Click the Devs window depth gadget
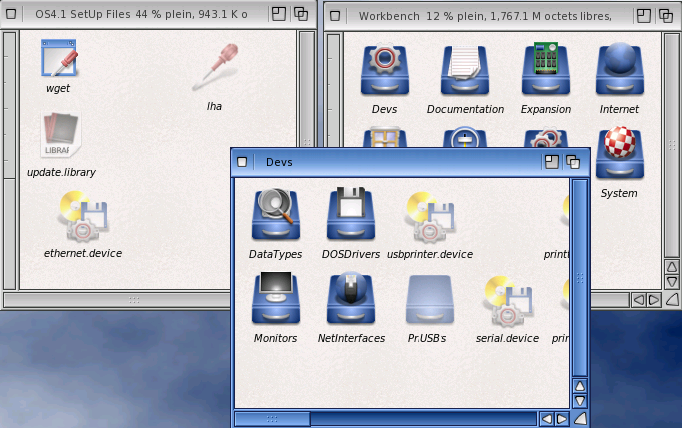682x428 pixels. click(573, 162)
